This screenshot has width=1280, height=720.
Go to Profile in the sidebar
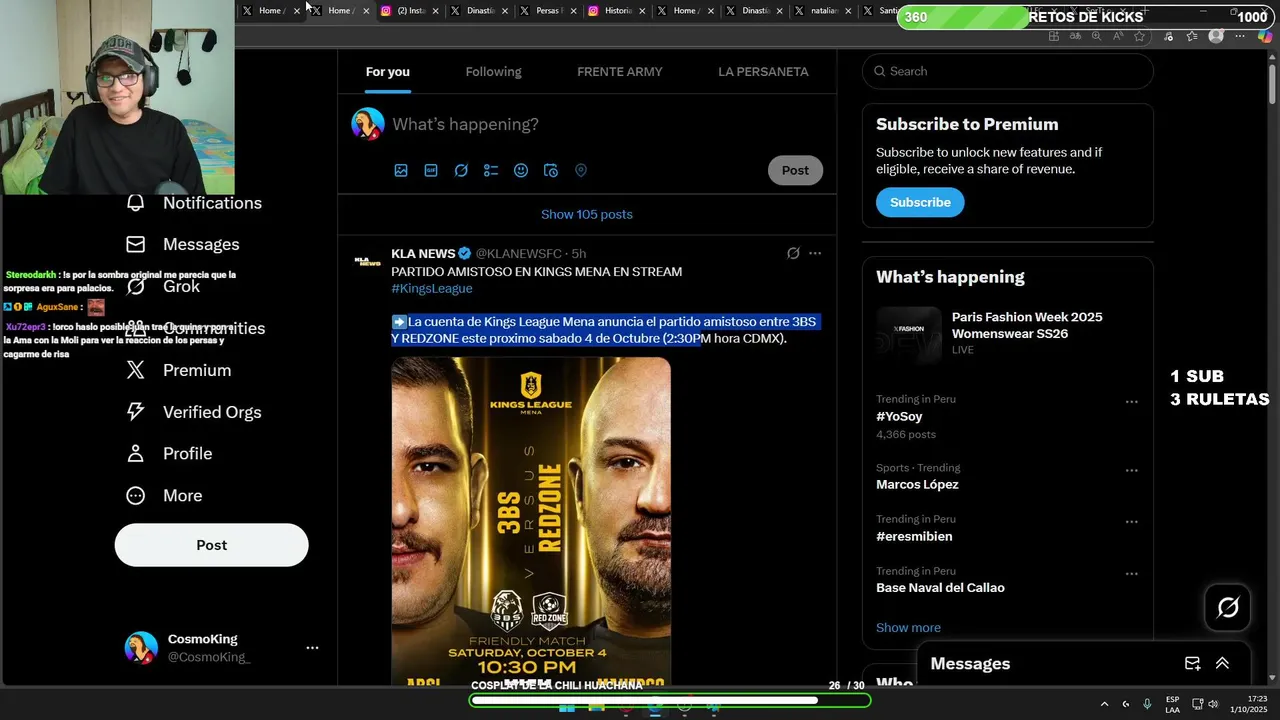[x=187, y=454]
